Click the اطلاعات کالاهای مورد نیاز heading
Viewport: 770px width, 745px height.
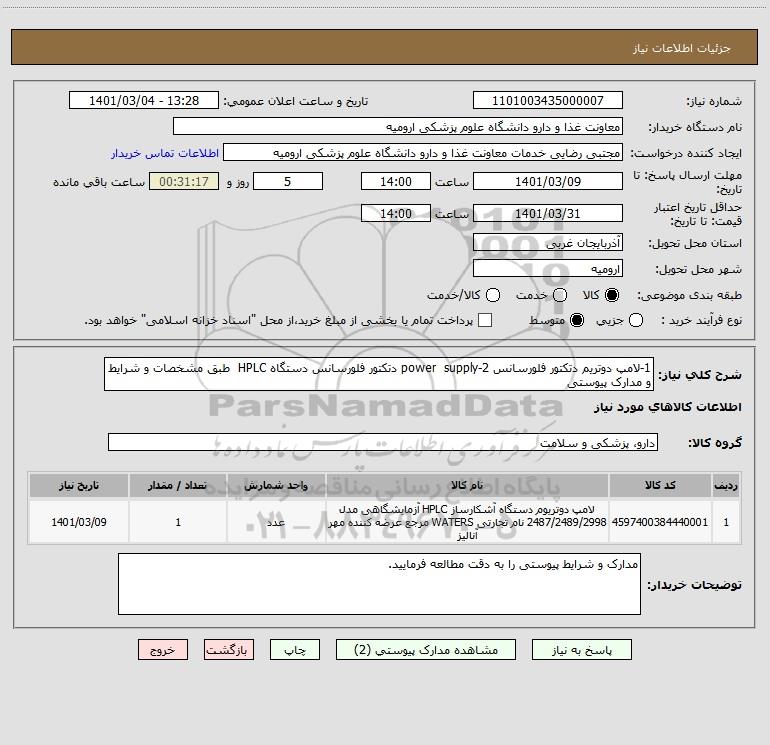[x=668, y=407]
